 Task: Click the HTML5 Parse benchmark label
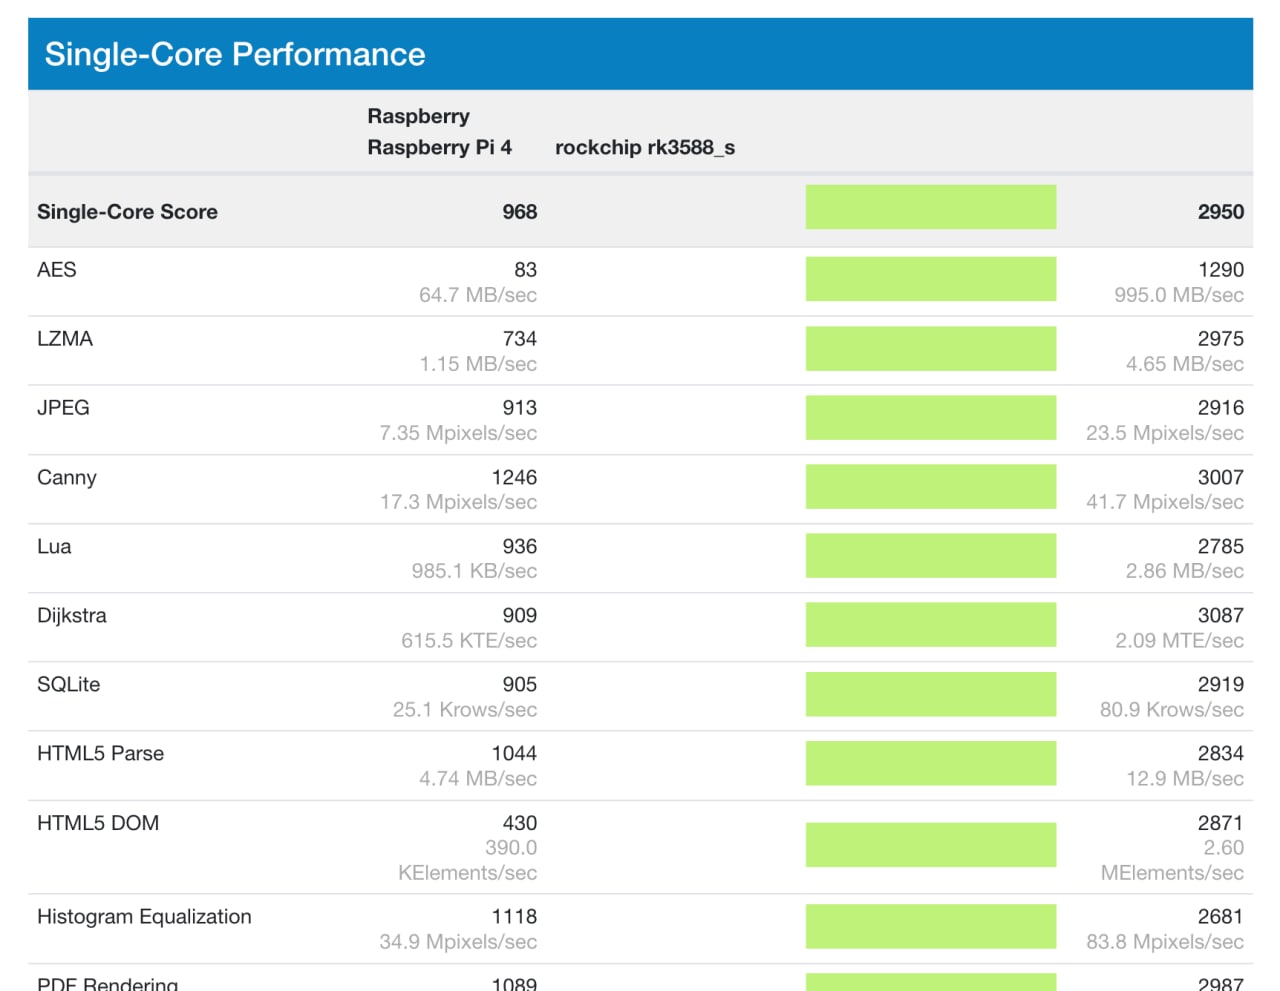click(x=100, y=754)
